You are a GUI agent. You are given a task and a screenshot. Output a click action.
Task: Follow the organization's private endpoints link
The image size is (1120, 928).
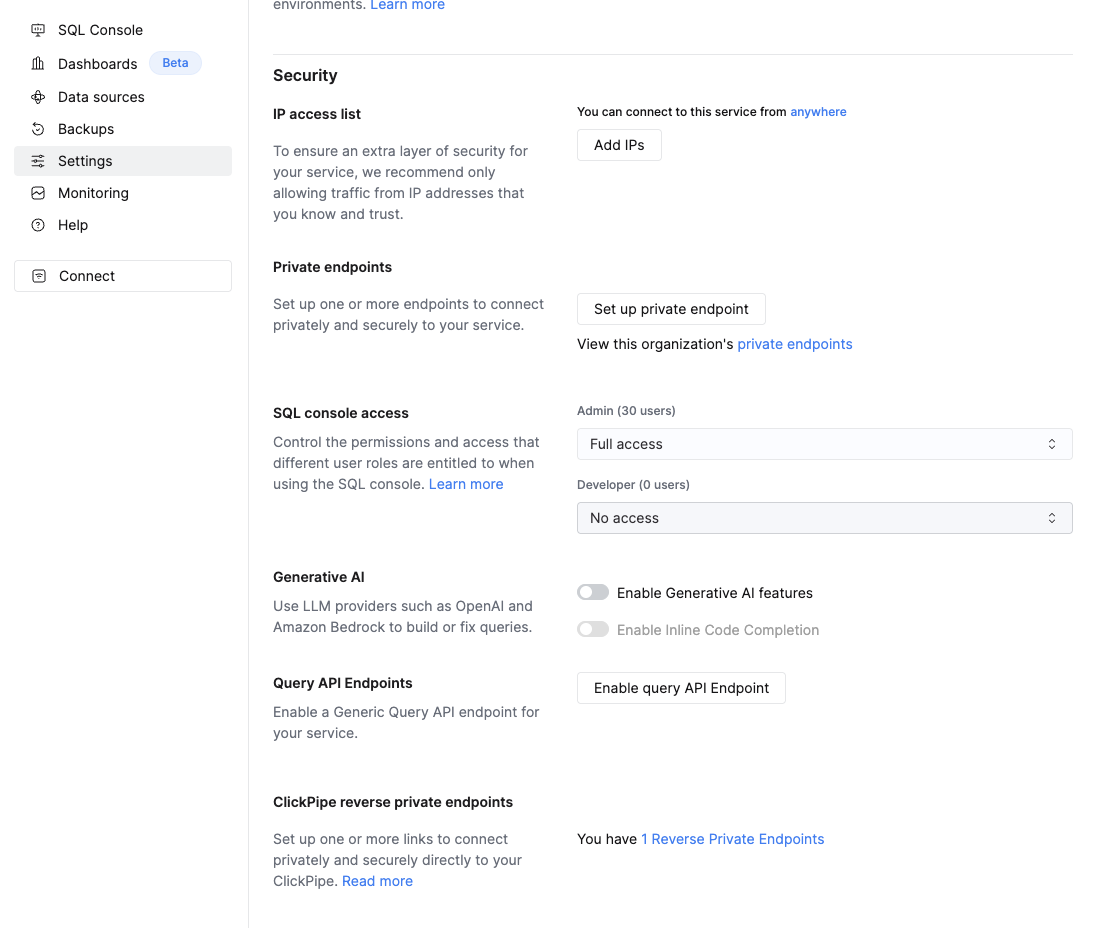coord(794,344)
